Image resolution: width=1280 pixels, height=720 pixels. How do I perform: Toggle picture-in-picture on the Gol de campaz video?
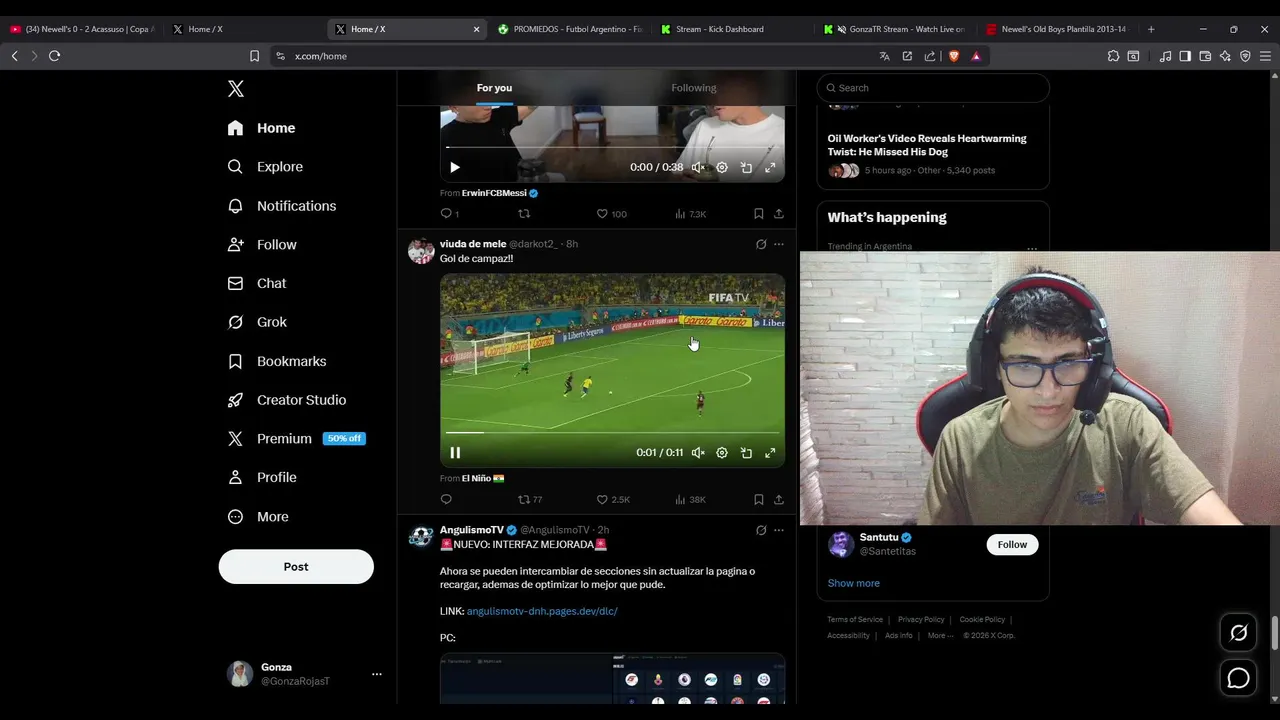(x=746, y=453)
